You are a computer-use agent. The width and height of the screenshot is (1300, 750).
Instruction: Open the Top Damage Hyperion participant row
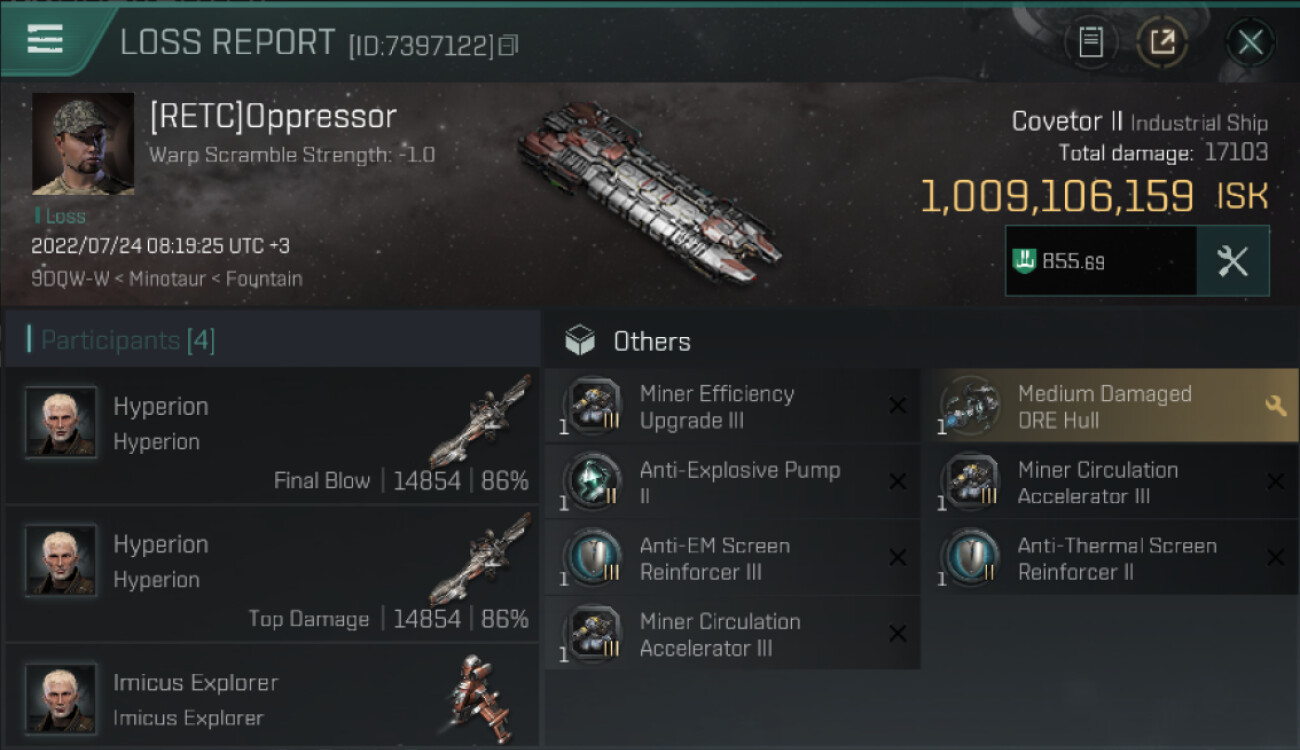(272, 573)
